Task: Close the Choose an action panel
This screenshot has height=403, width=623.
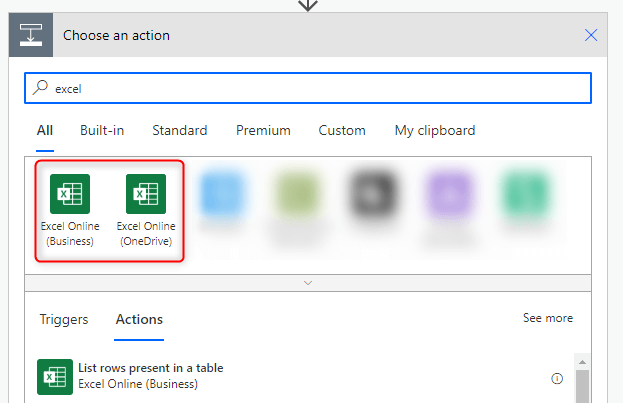Action: pyautogui.click(x=591, y=35)
